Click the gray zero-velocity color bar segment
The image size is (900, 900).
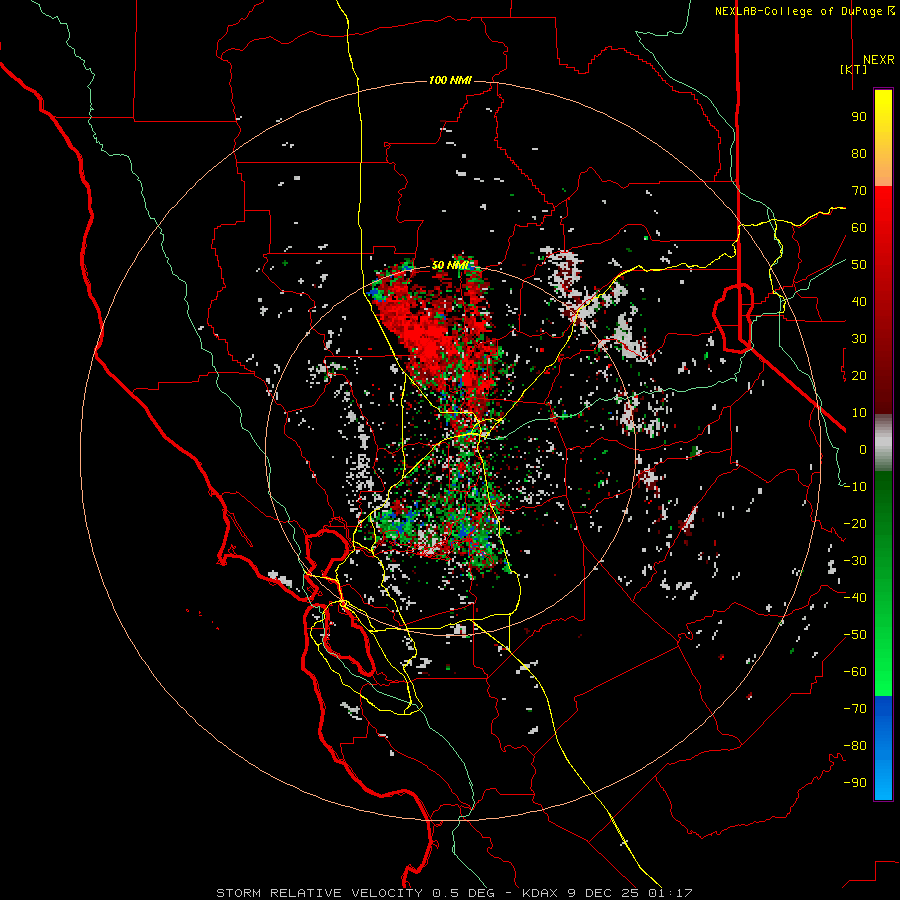click(883, 443)
